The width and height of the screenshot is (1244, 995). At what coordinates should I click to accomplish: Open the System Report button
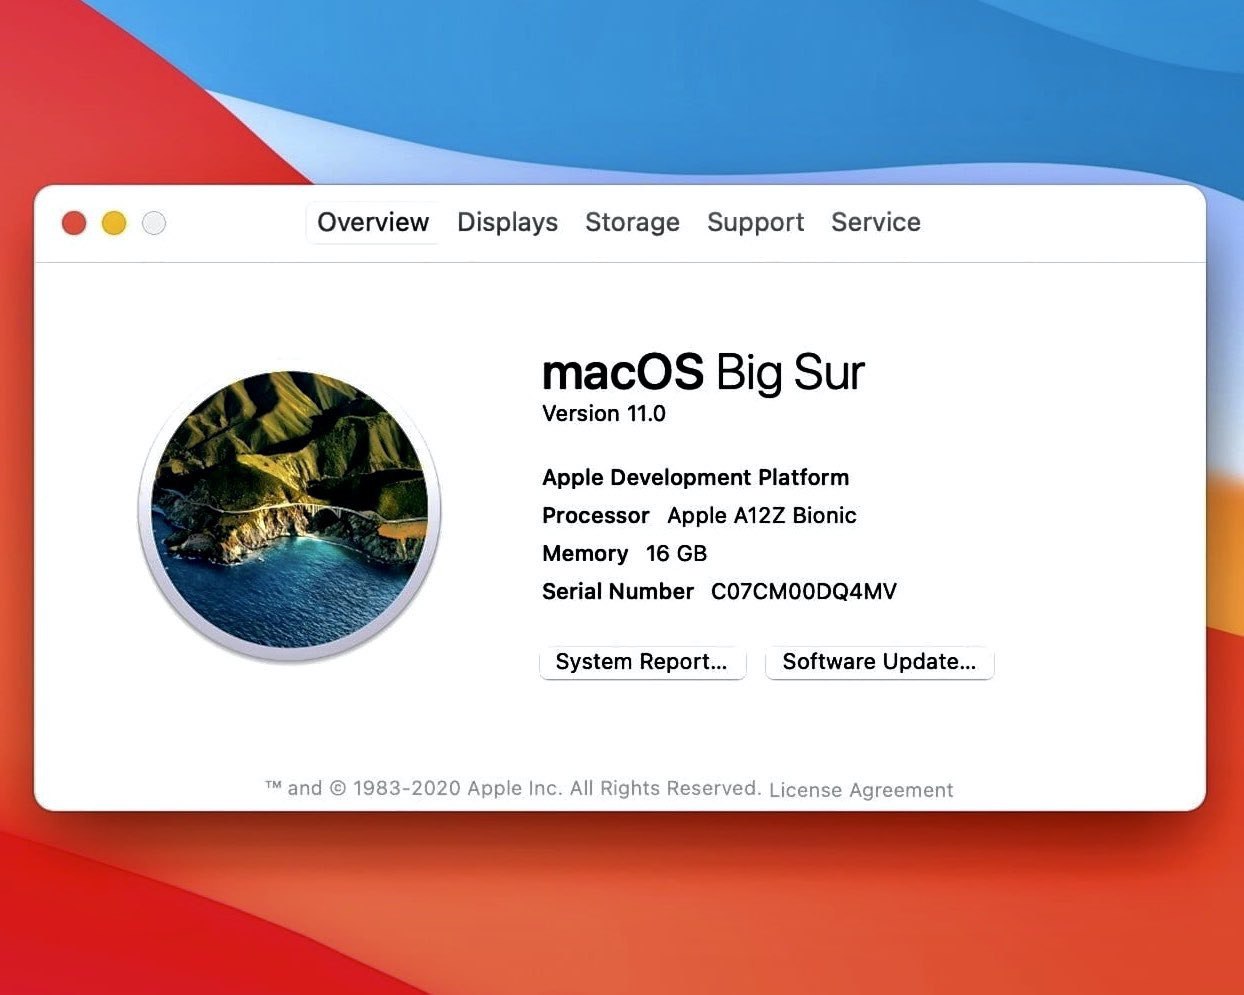642,662
